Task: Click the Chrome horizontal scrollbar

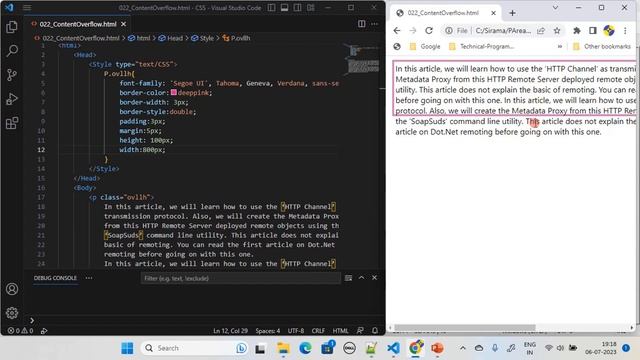Action: (465, 328)
